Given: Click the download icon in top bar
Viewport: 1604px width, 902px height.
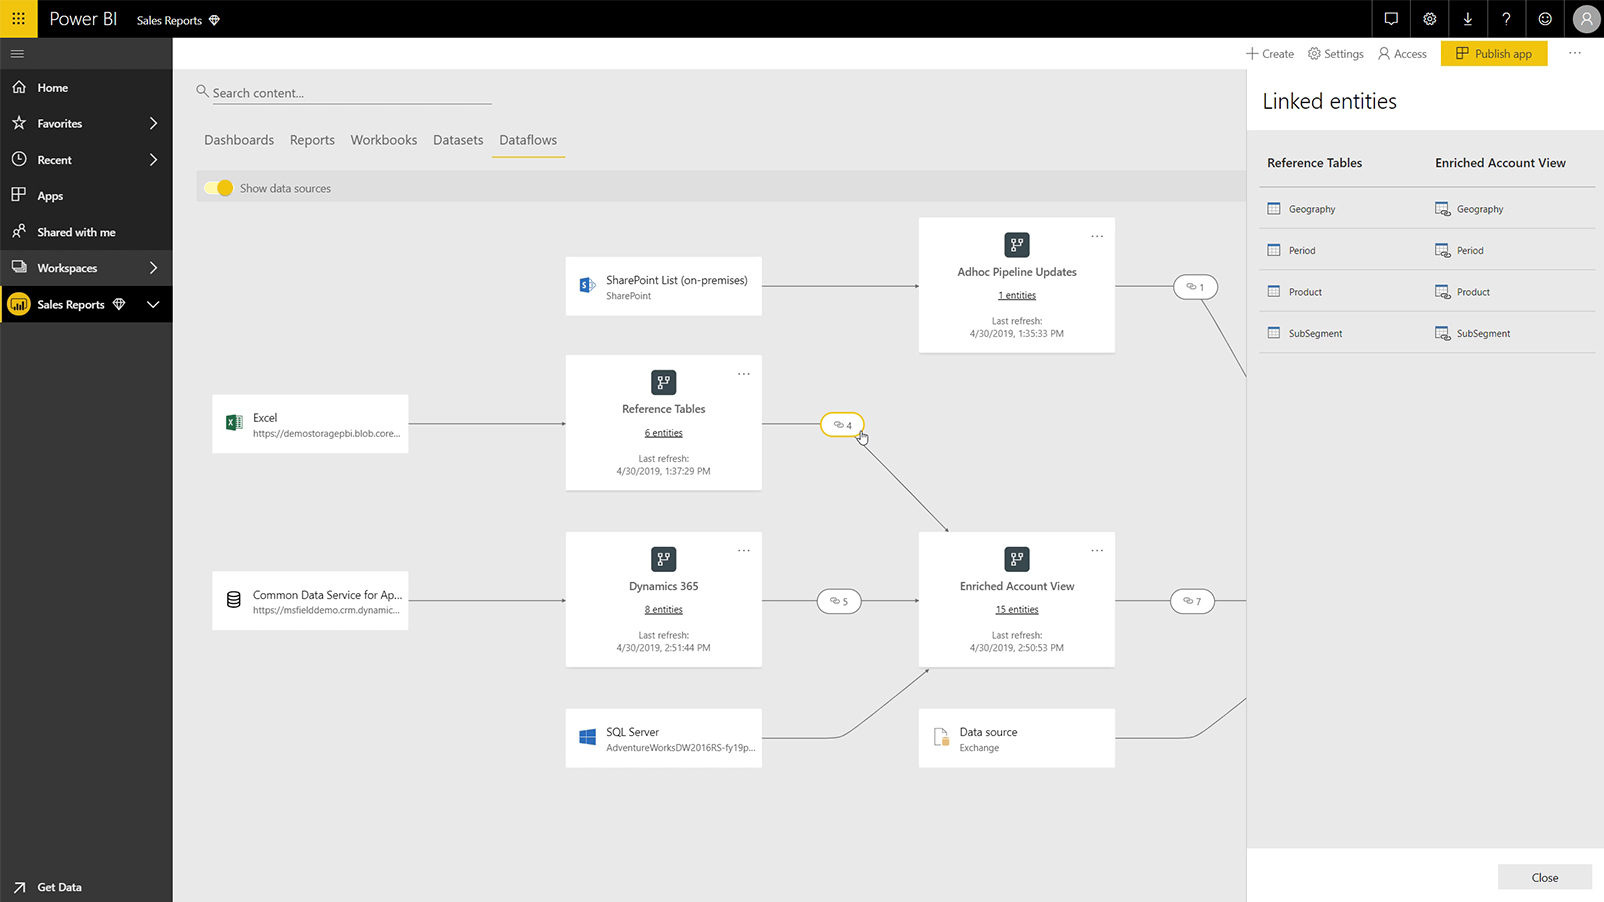Looking at the screenshot, I should (1468, 19).
